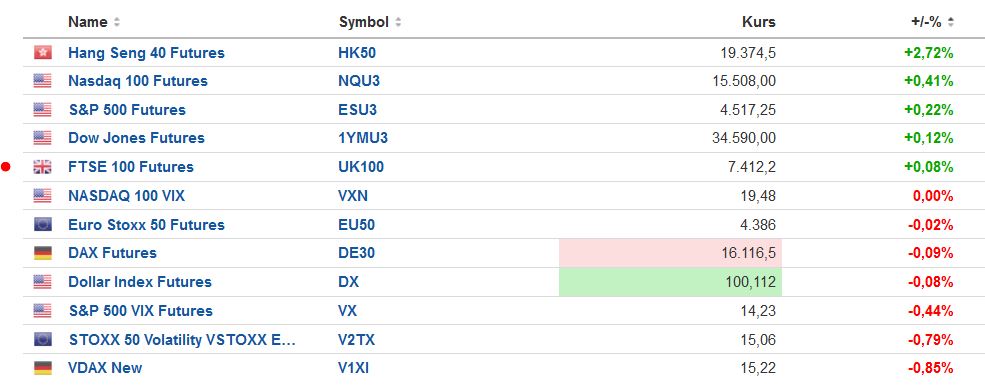Open Dow Jones Futures link

(x=136, y=138)
